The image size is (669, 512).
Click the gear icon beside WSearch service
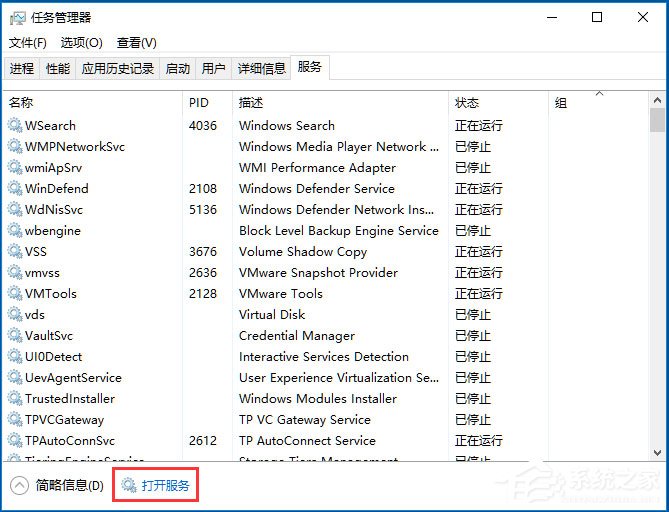click(15, 126)
